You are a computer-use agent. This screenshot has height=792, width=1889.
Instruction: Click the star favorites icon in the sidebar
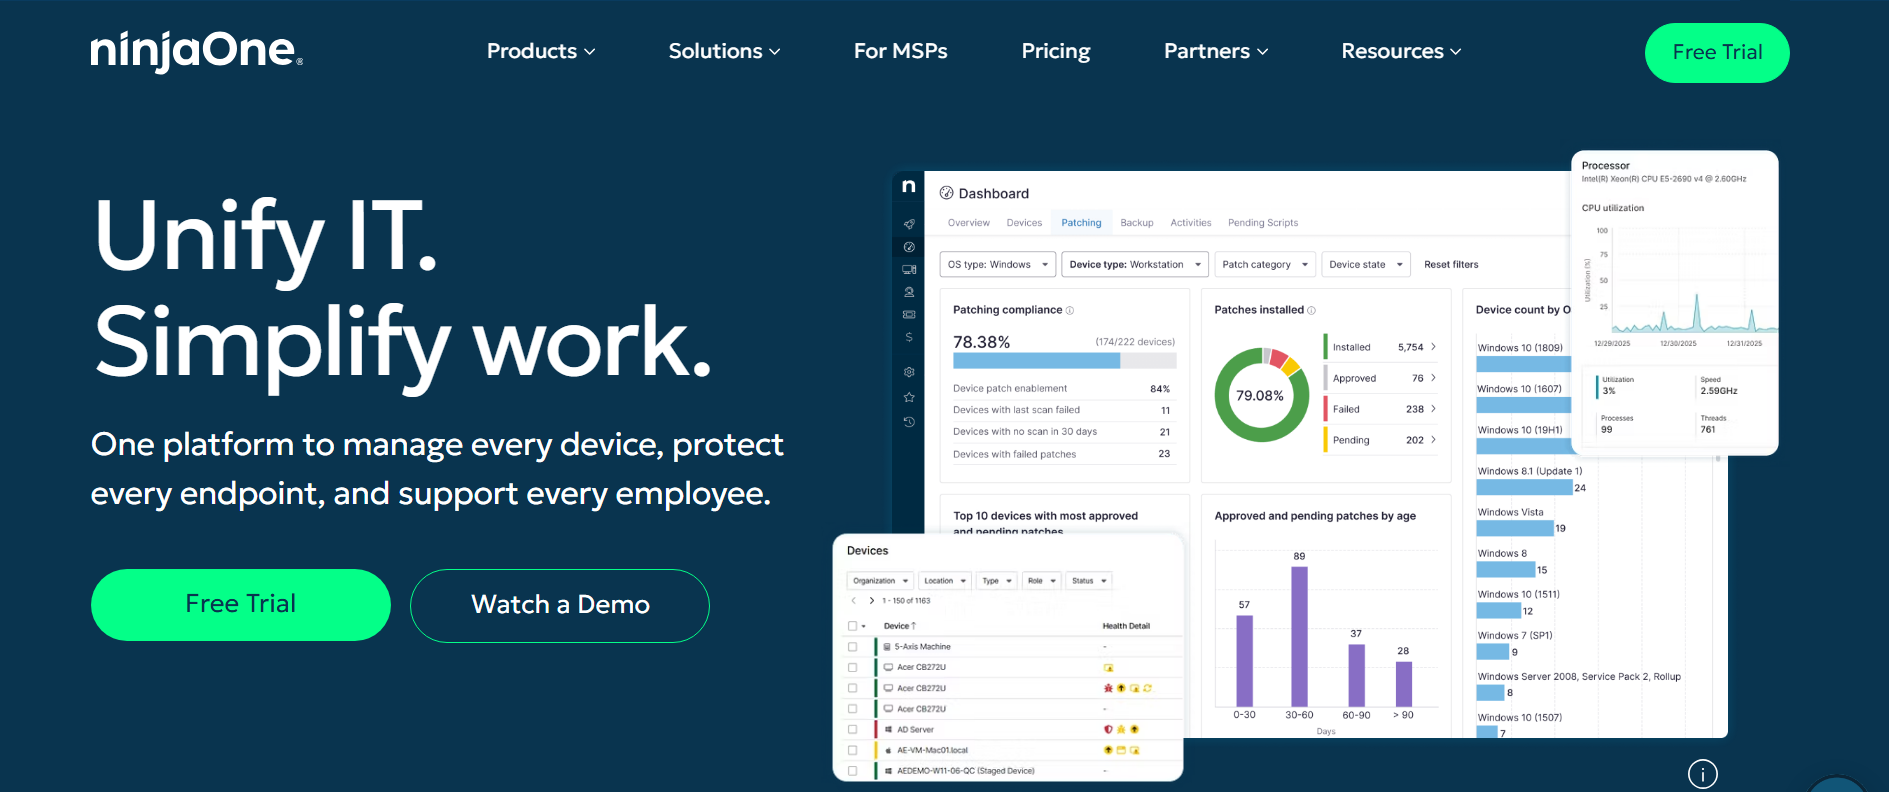pos(909,397)
